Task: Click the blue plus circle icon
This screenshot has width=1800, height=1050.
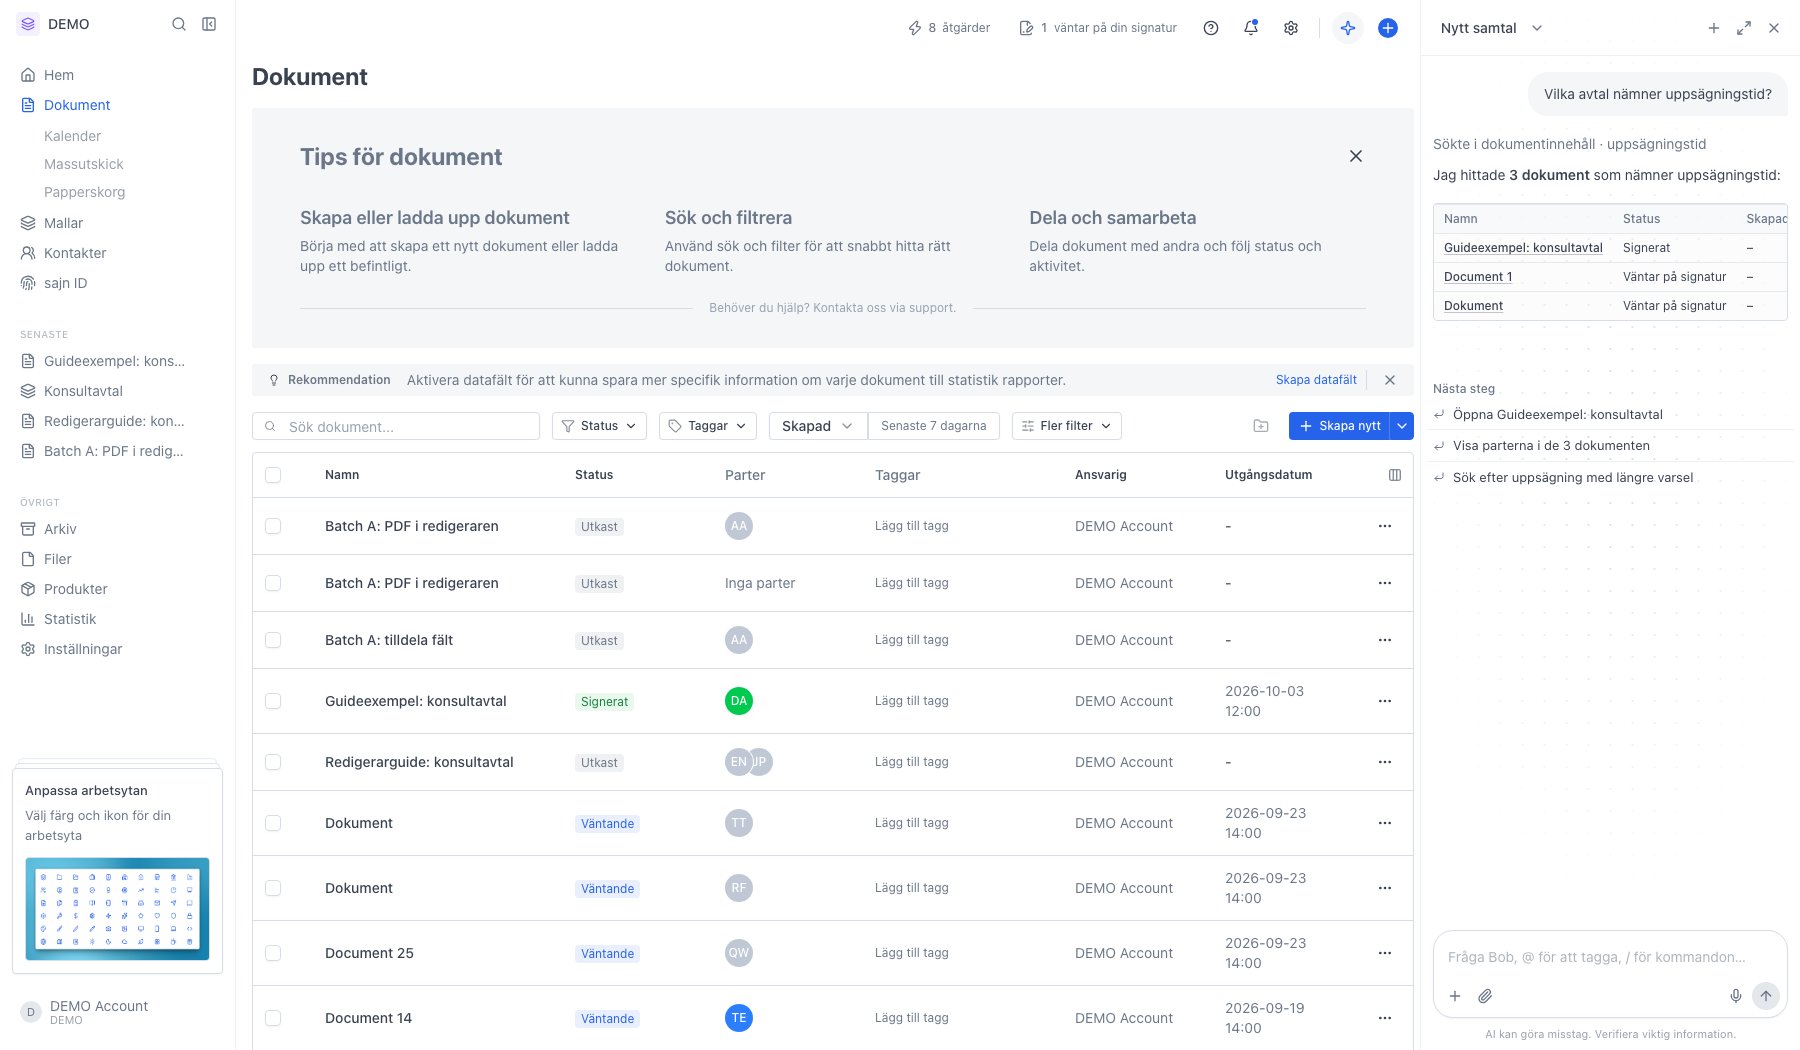Action: pos(1388,28)
